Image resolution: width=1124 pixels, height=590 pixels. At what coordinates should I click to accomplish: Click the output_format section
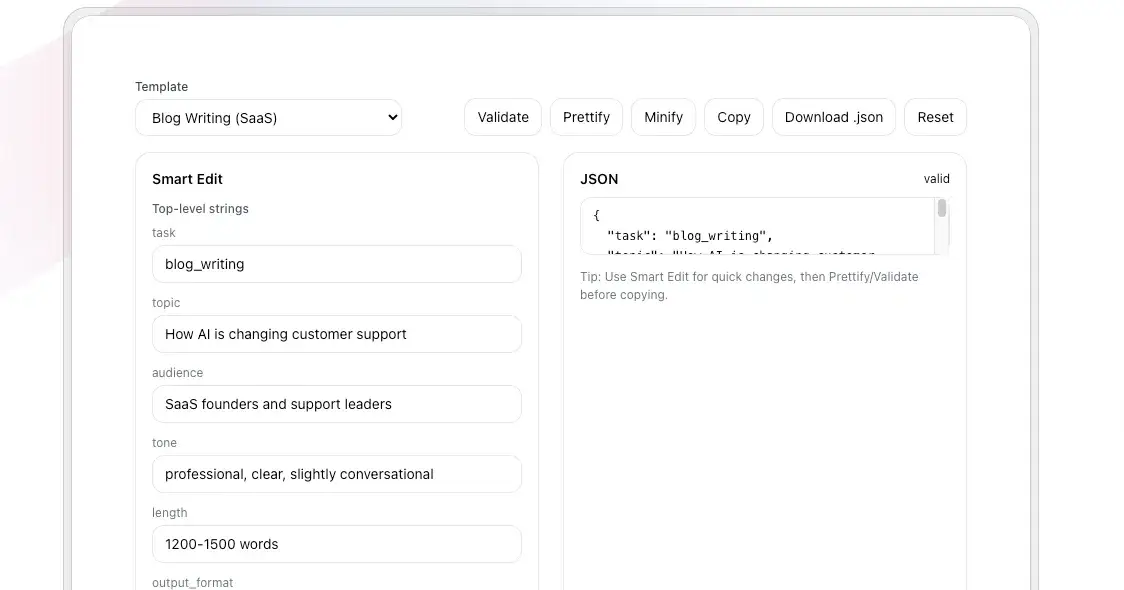(192, 582)
